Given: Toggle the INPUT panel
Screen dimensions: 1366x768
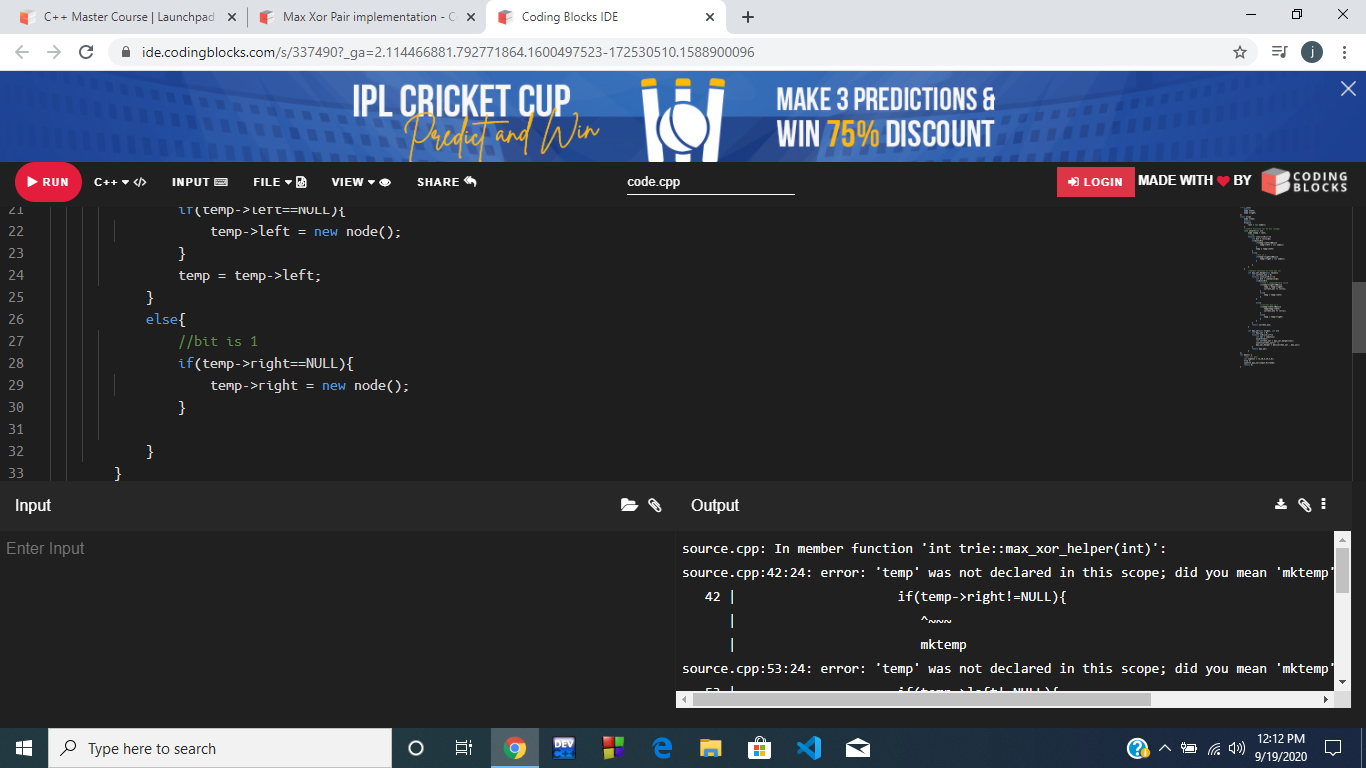Looking at the screenshot, I should click(x=199, y=182).
